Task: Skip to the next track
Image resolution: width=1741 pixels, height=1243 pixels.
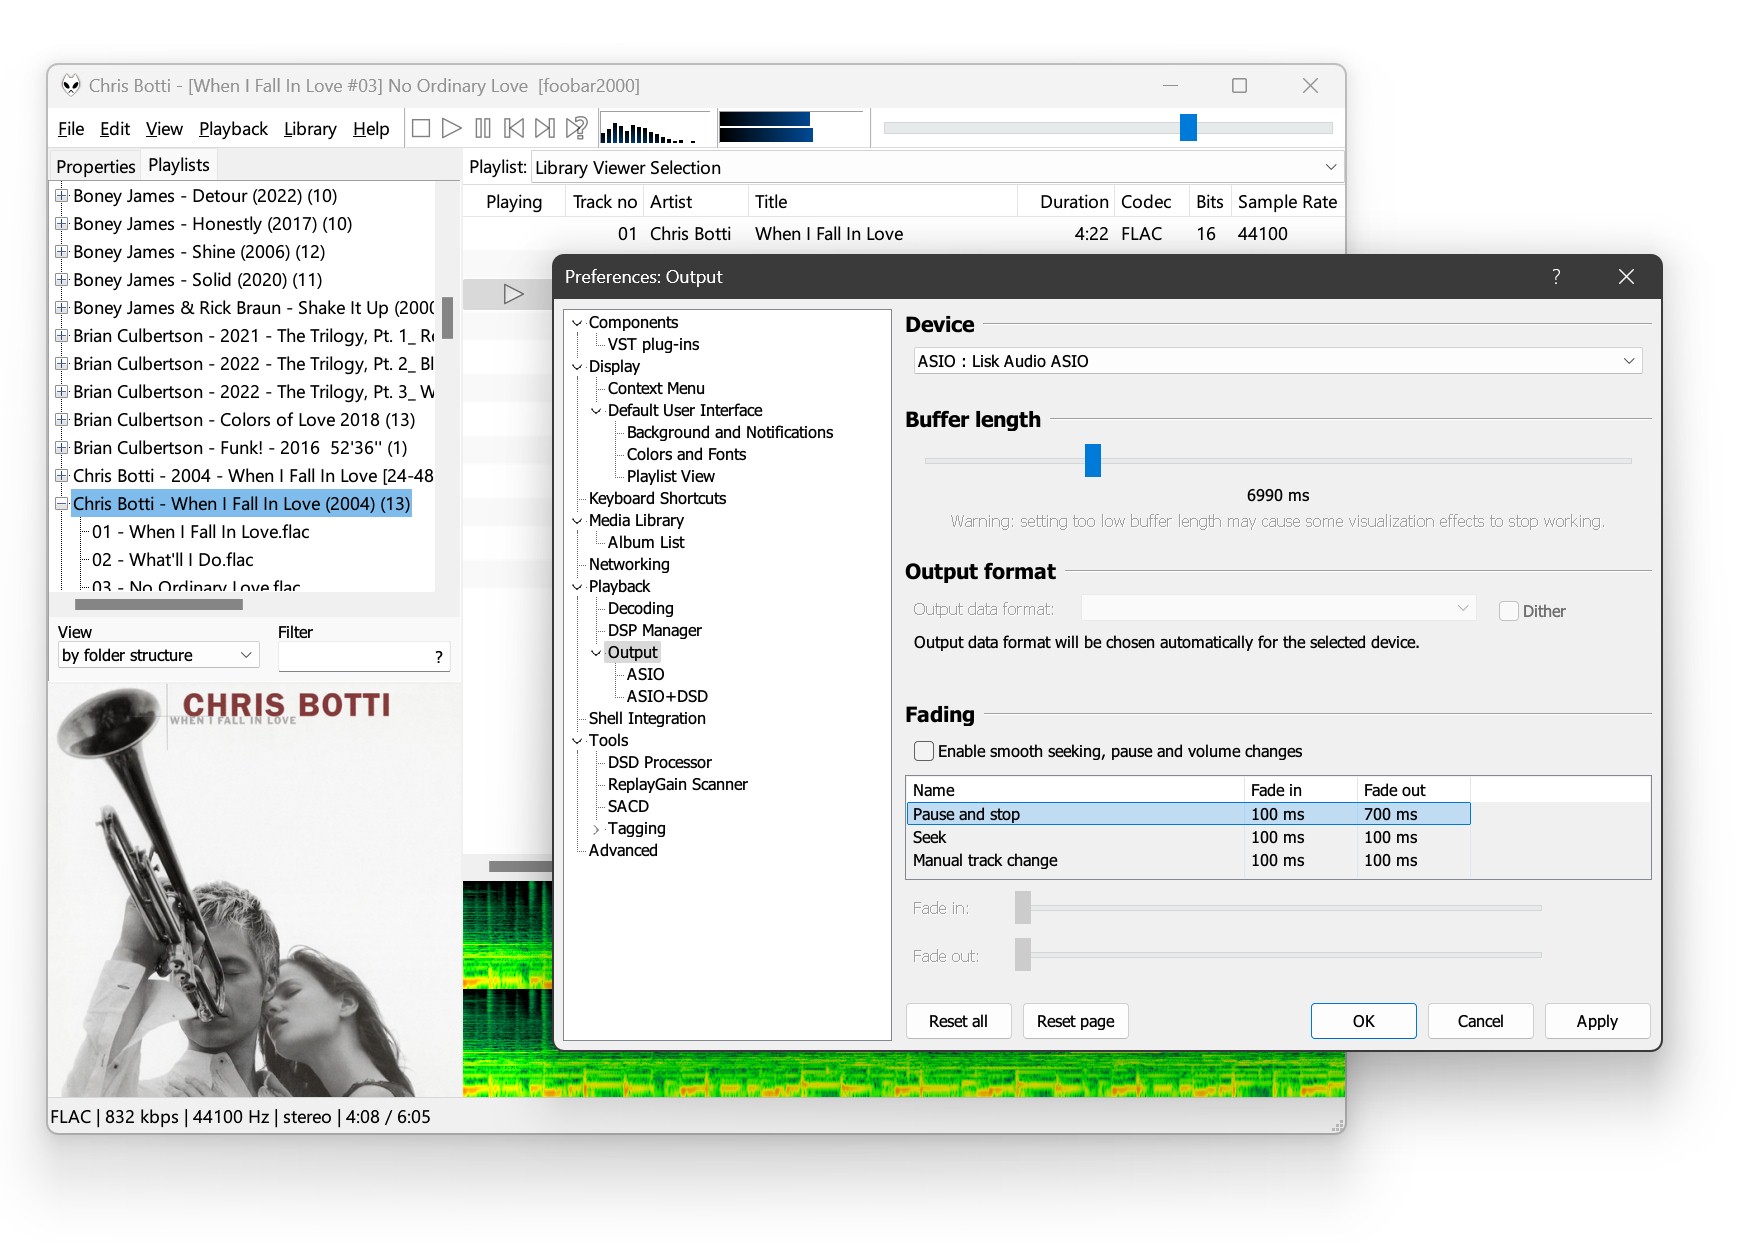Action: [x=545, y=128]
